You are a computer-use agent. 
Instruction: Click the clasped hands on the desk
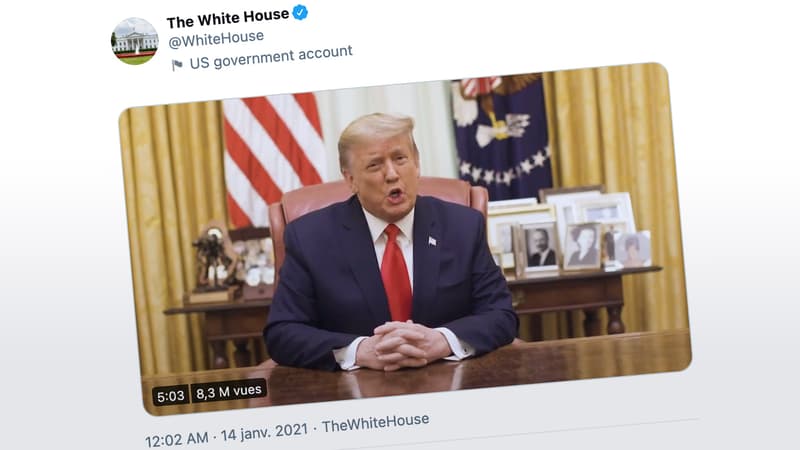click(x=401, y=345)
